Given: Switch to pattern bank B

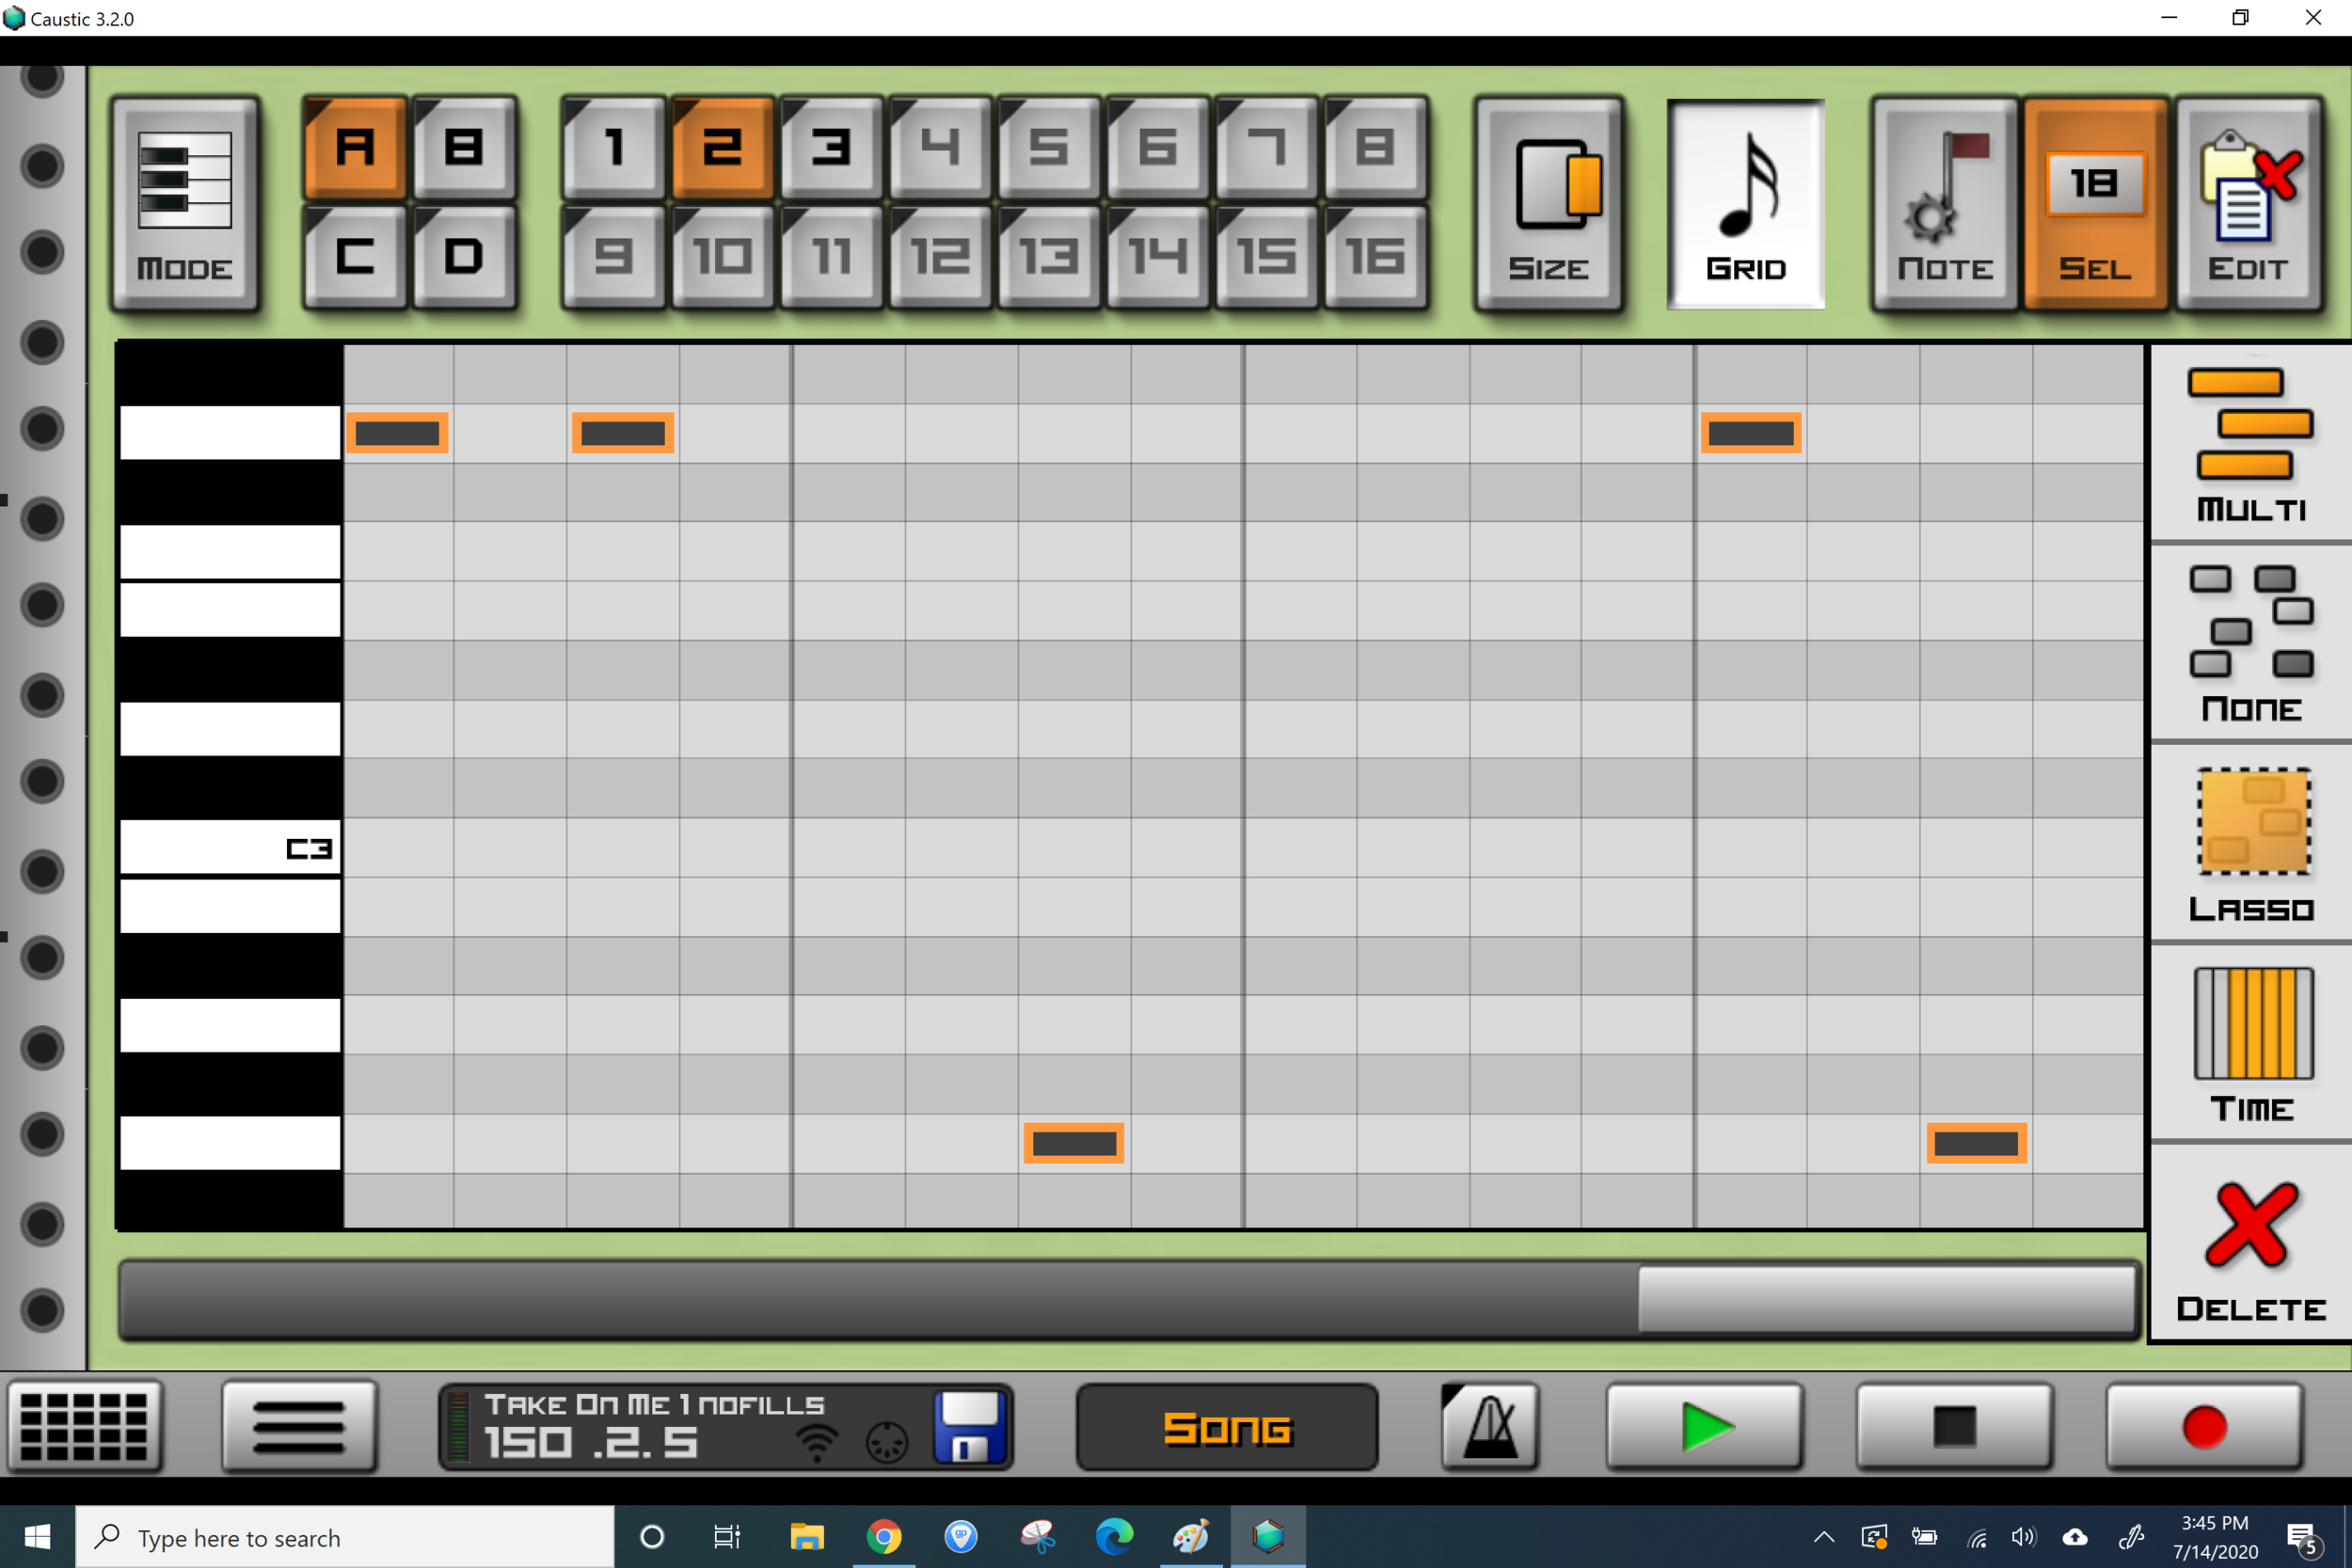Looking at the screenshot, I should [463, 148].
